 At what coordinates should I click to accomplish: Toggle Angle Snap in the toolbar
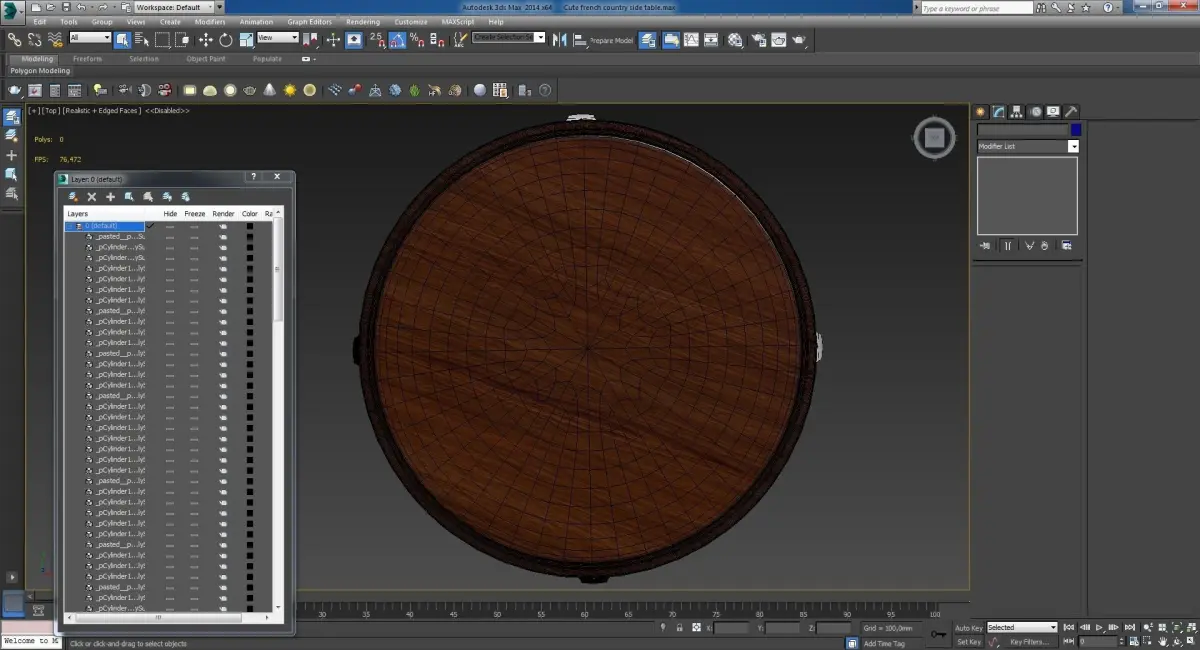[x=397, y=40]
